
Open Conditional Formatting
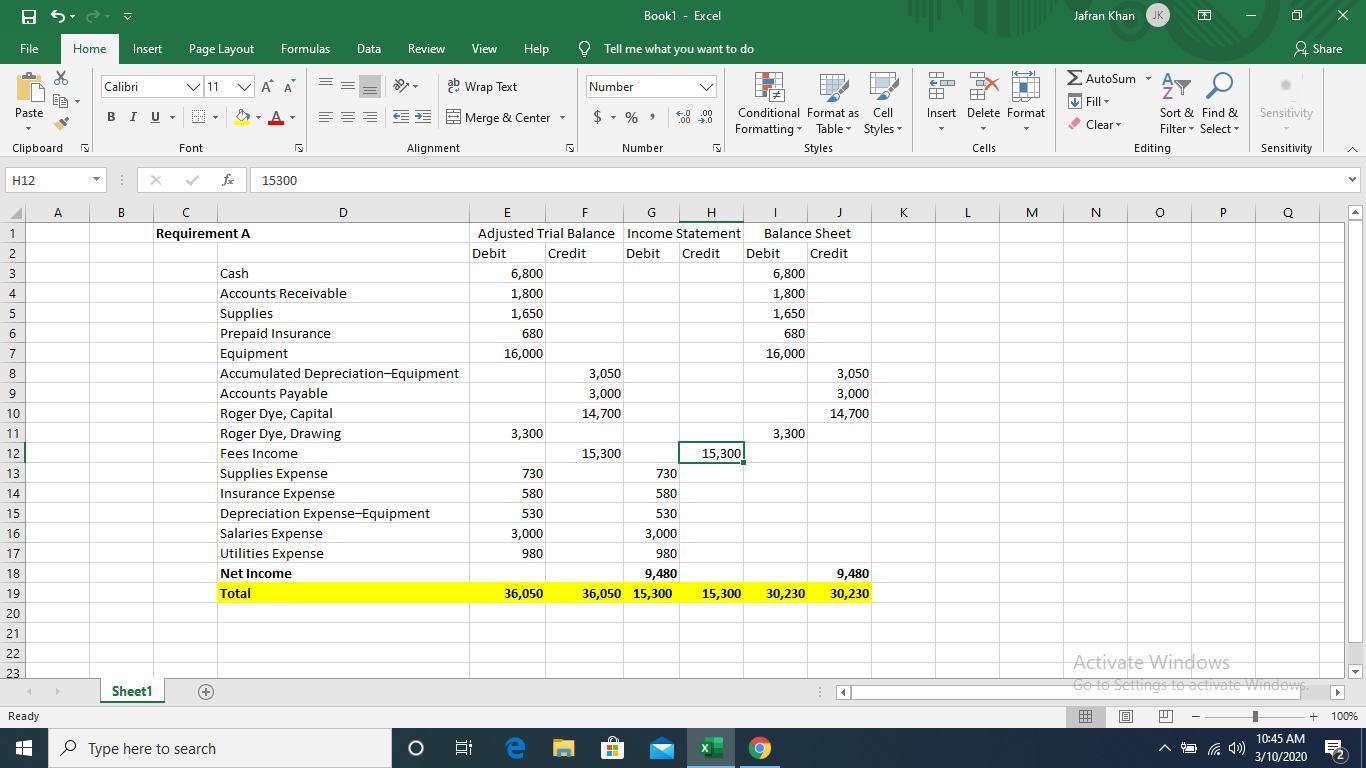[768, 104]
